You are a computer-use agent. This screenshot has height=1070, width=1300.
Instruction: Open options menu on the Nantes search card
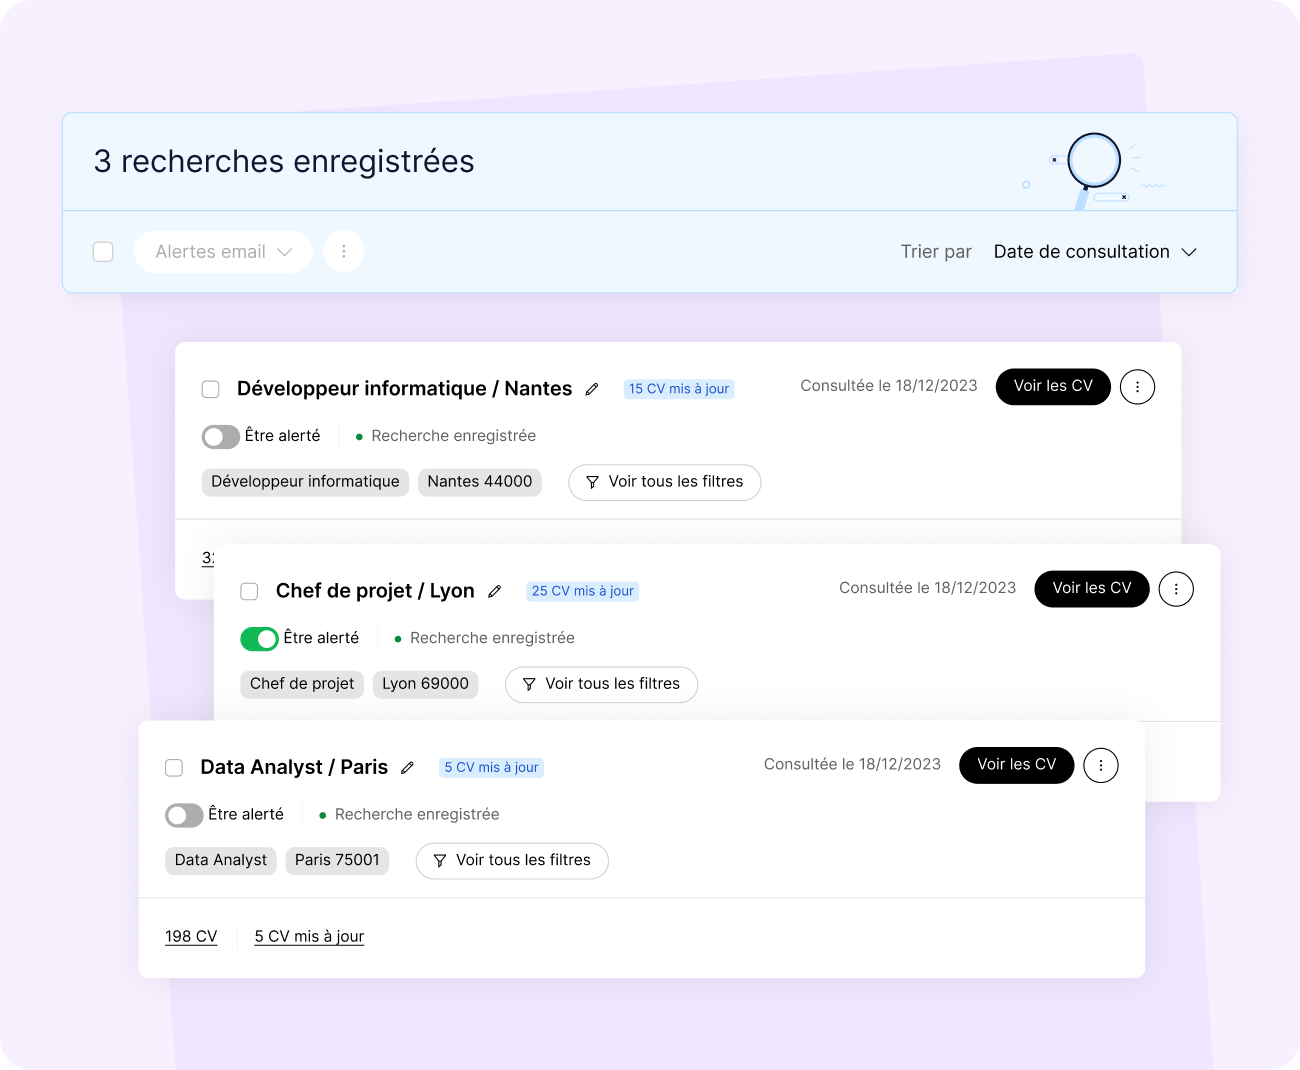(1137, 386)
